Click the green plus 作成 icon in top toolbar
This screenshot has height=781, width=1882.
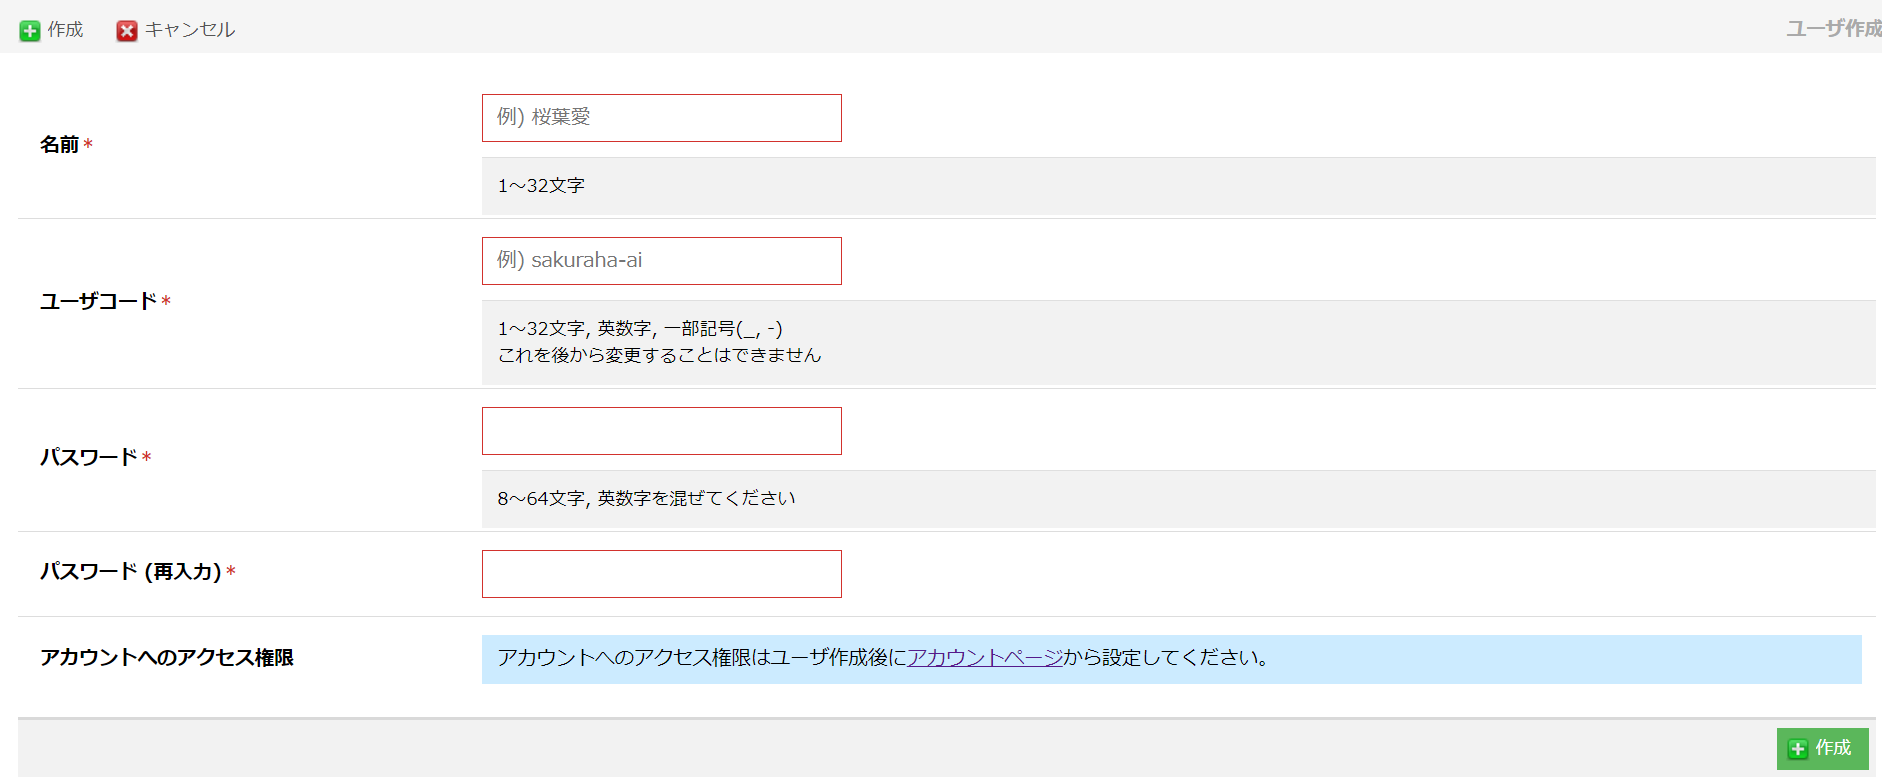pos(30,31)
